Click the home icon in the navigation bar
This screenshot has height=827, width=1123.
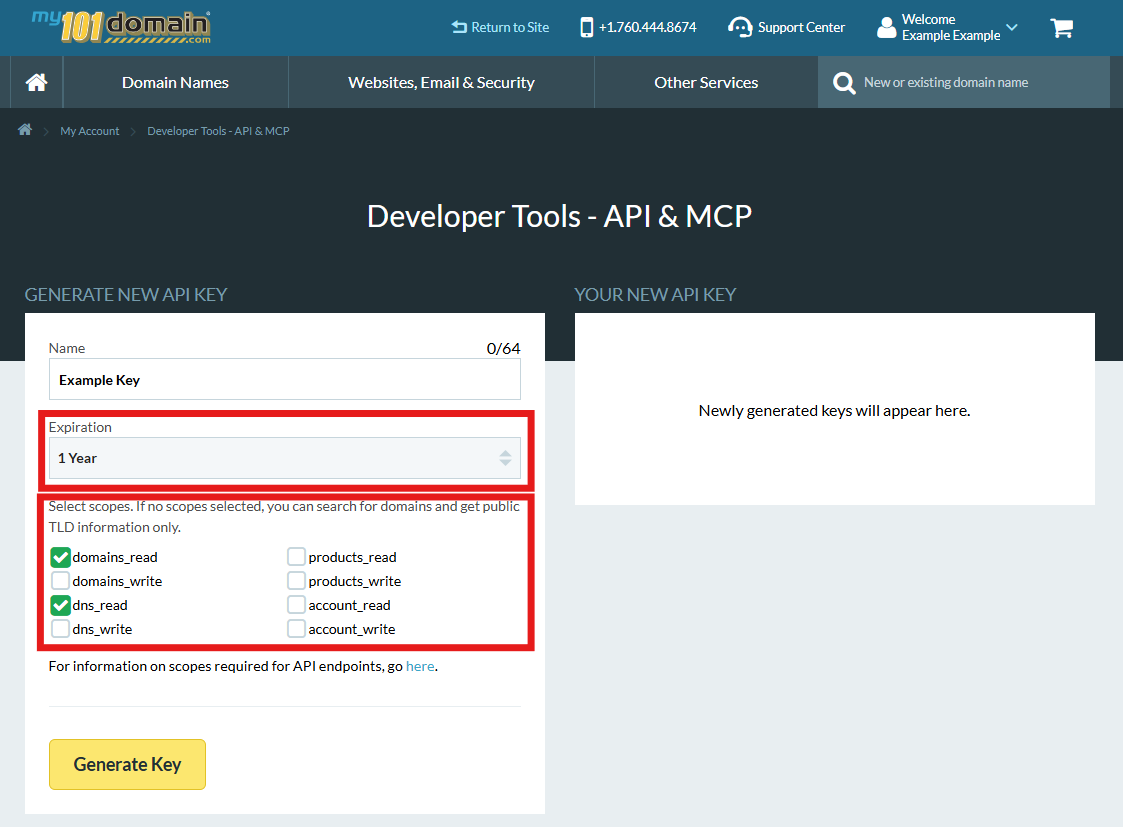point(35,82)
